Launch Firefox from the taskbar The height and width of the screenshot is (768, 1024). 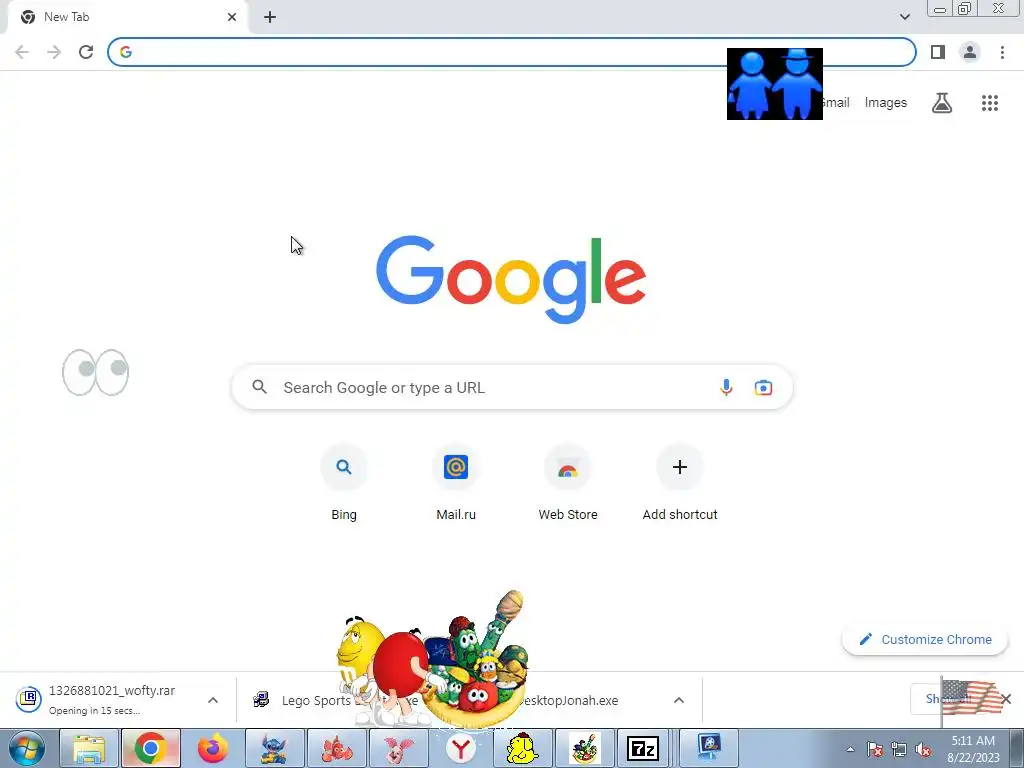(213, 748)
